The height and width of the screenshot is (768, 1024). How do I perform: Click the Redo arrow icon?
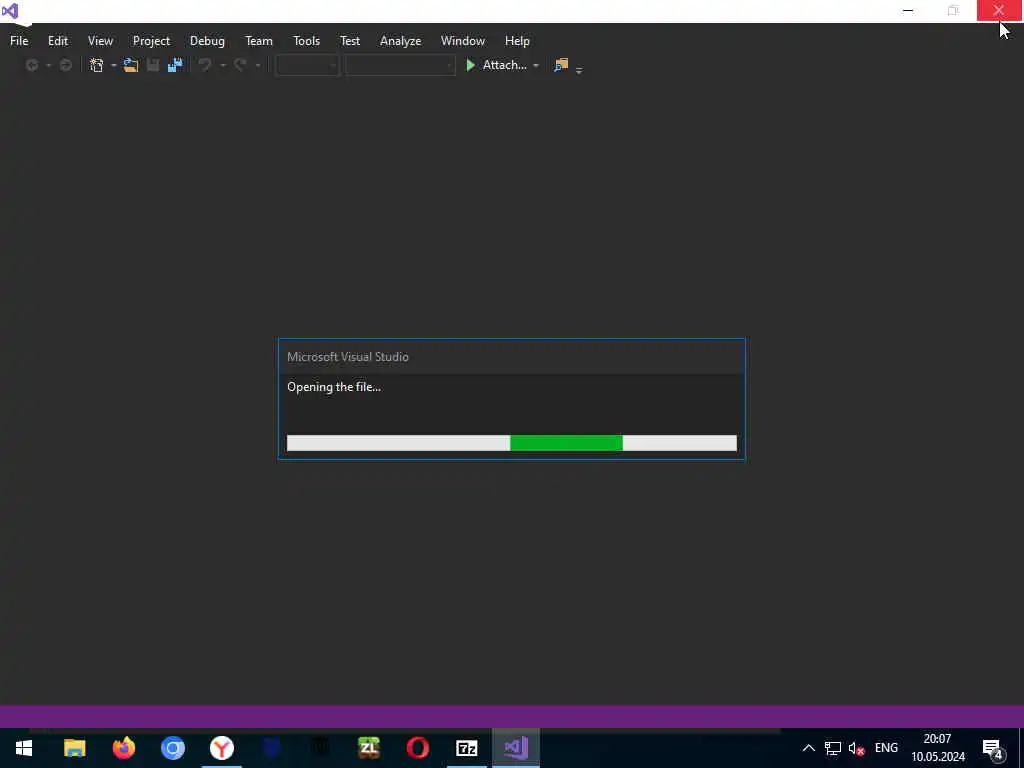(240, 65)
